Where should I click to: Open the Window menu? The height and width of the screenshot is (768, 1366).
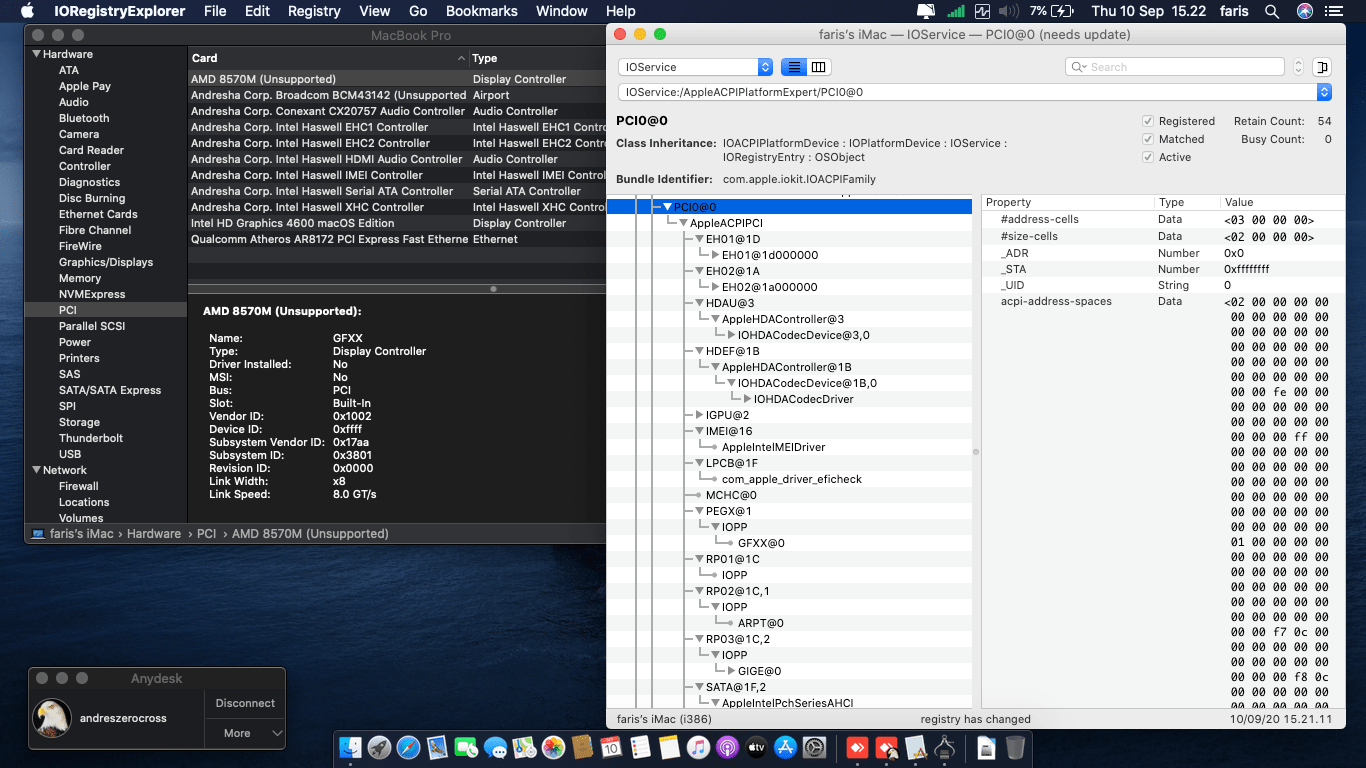click(562, 11)
